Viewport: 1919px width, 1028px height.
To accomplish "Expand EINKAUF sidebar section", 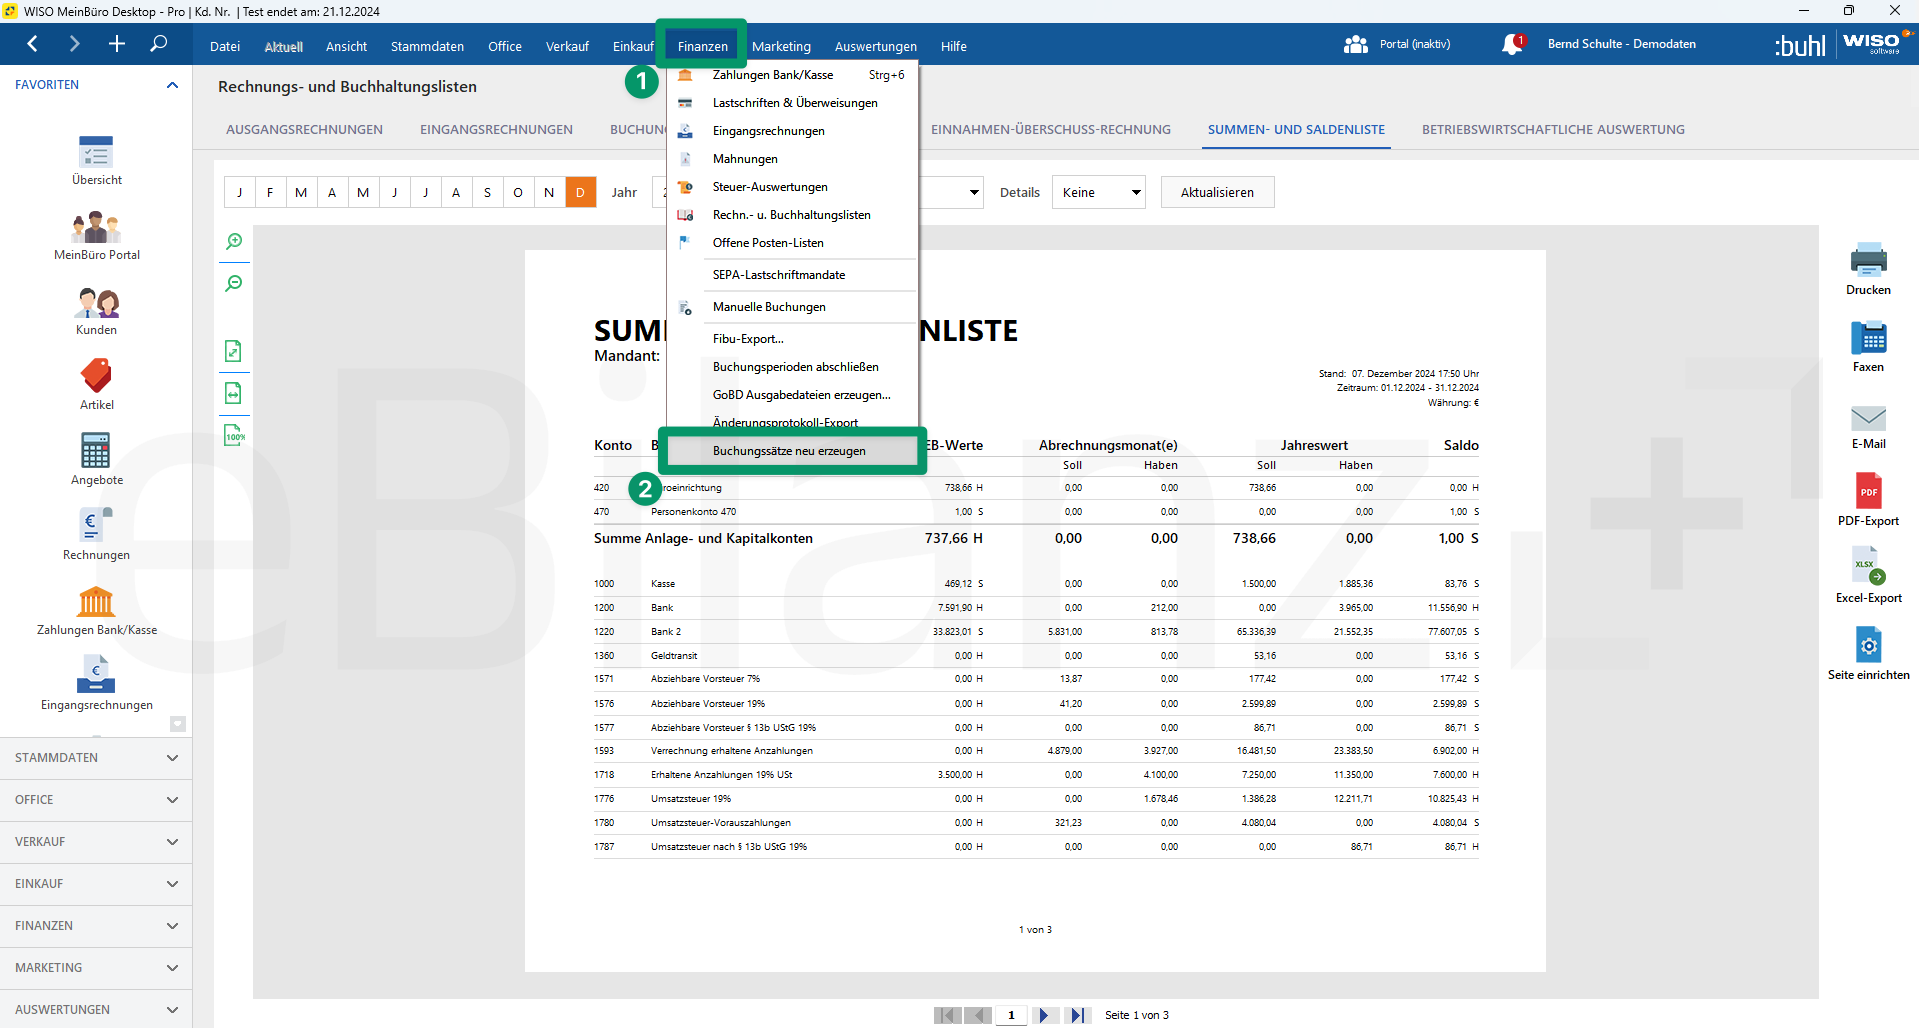I will click(96, 884).
